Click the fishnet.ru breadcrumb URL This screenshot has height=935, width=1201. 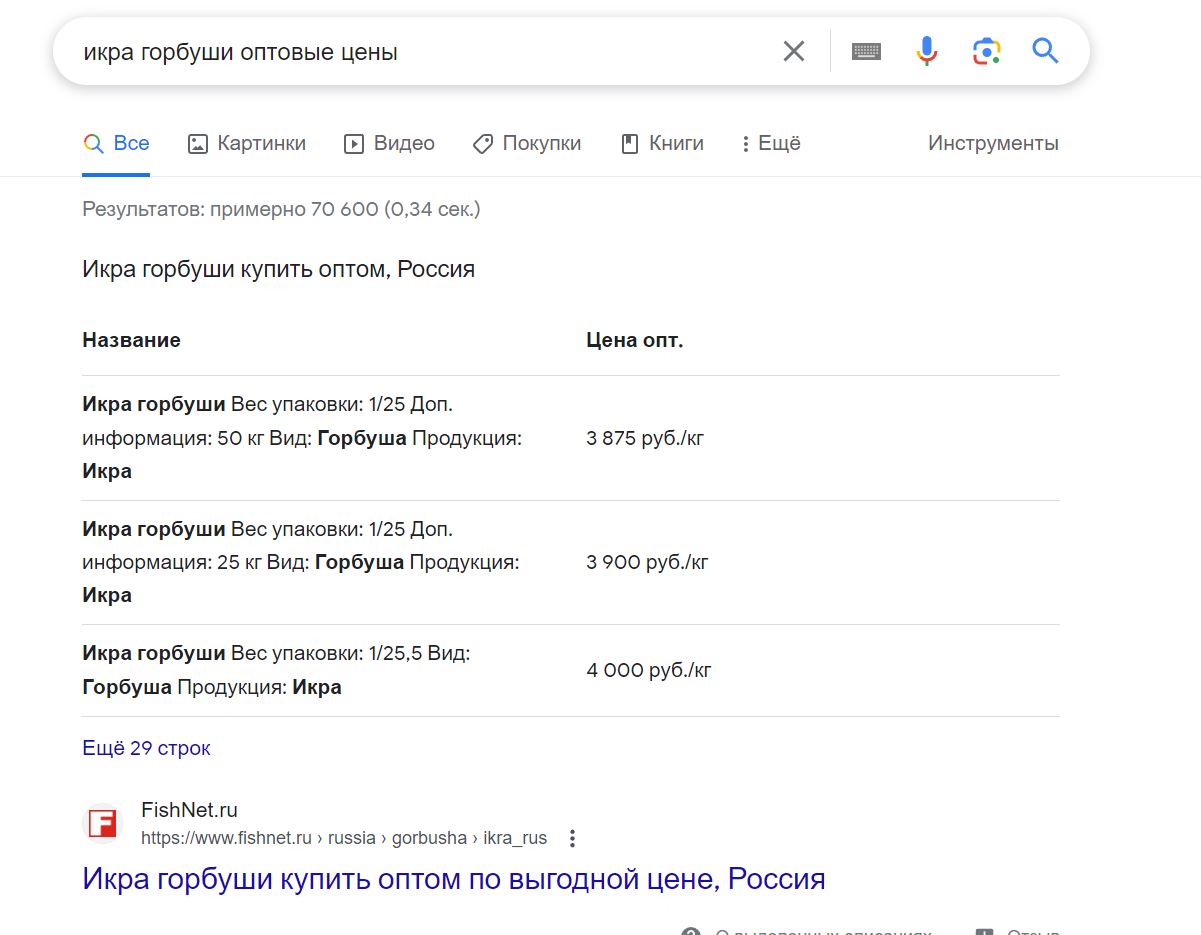coord(343,838)
